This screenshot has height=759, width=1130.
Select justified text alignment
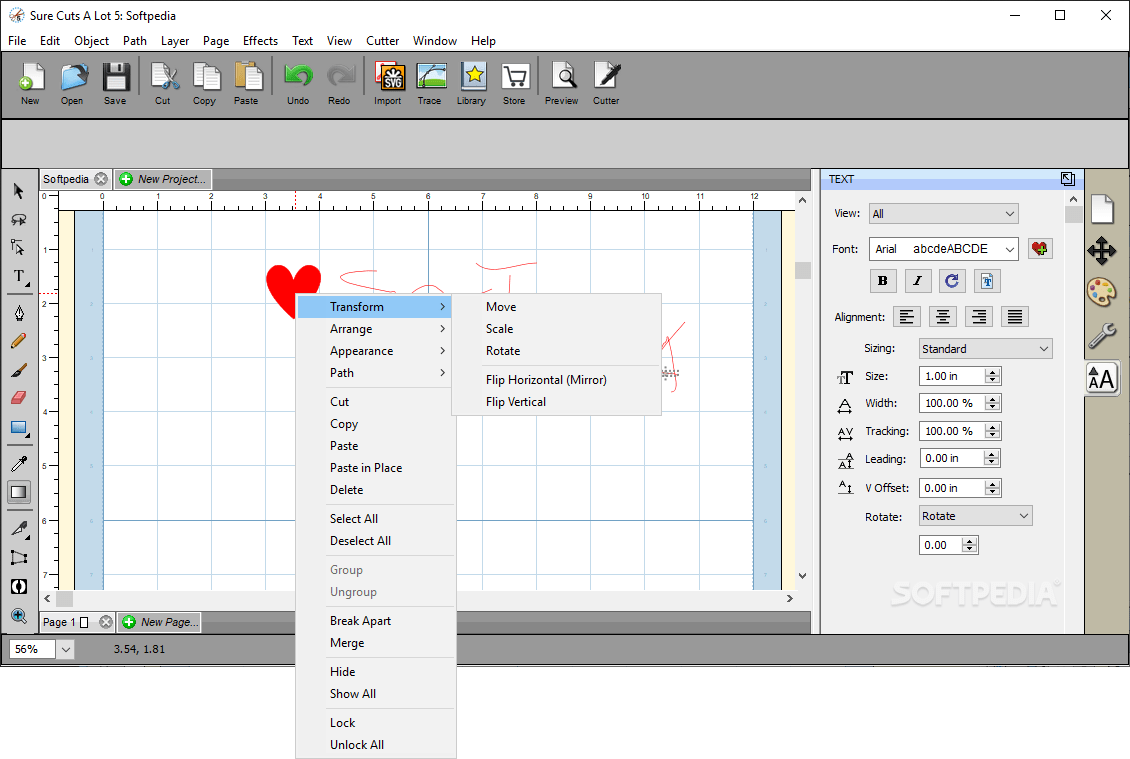pyautogui.click(x=1015, y=316)
